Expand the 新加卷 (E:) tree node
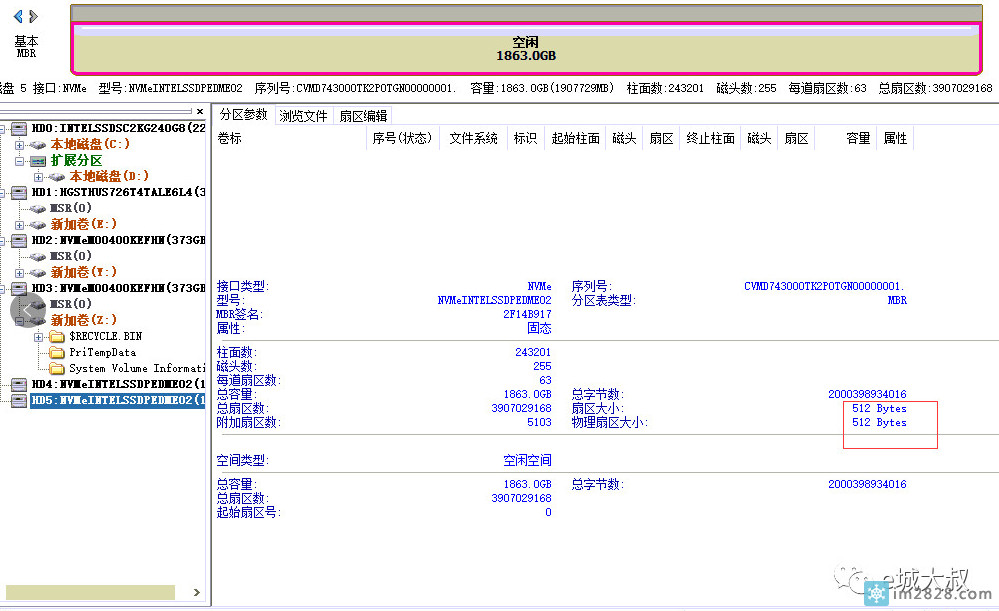999x611 pixels. point(19,225)
